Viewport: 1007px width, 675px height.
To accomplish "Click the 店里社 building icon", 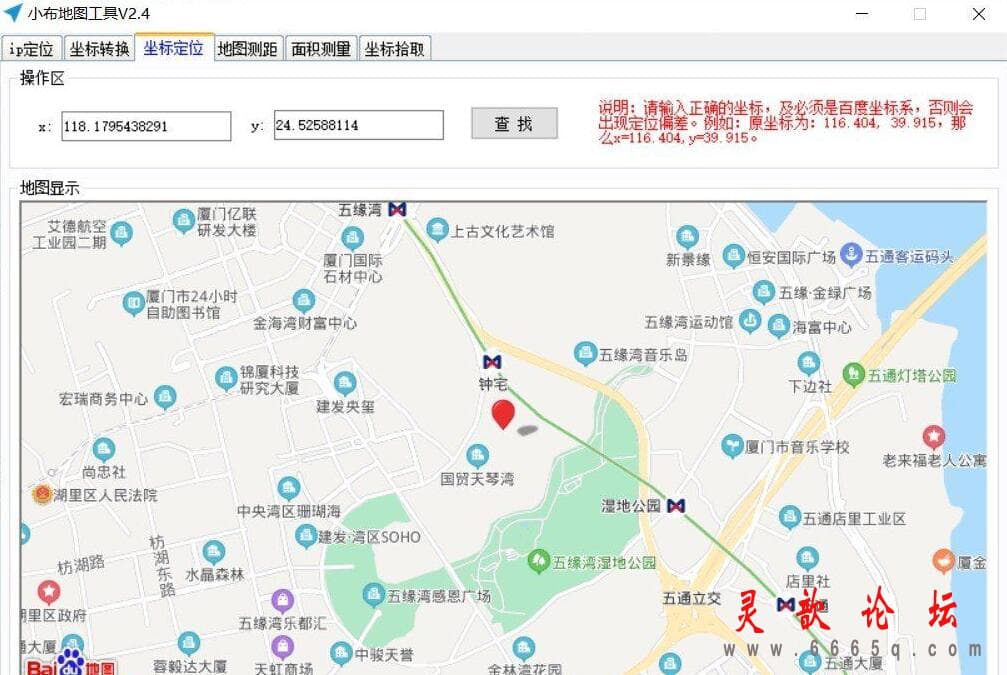I will [x=807, y=558].
